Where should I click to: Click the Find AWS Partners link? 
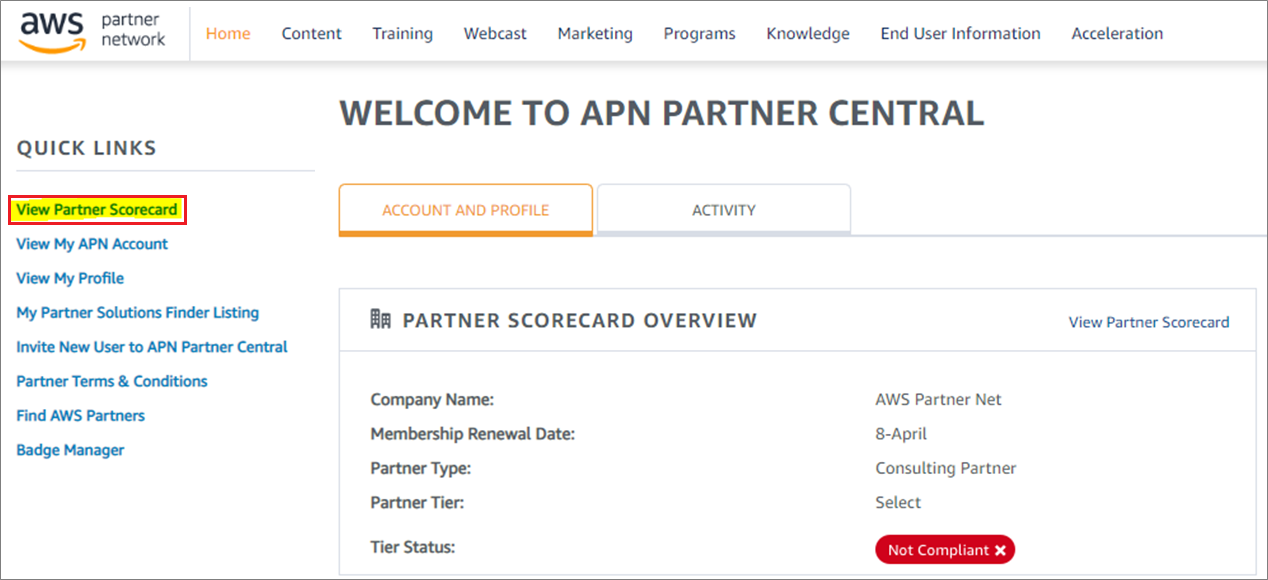tap(80, 415)
